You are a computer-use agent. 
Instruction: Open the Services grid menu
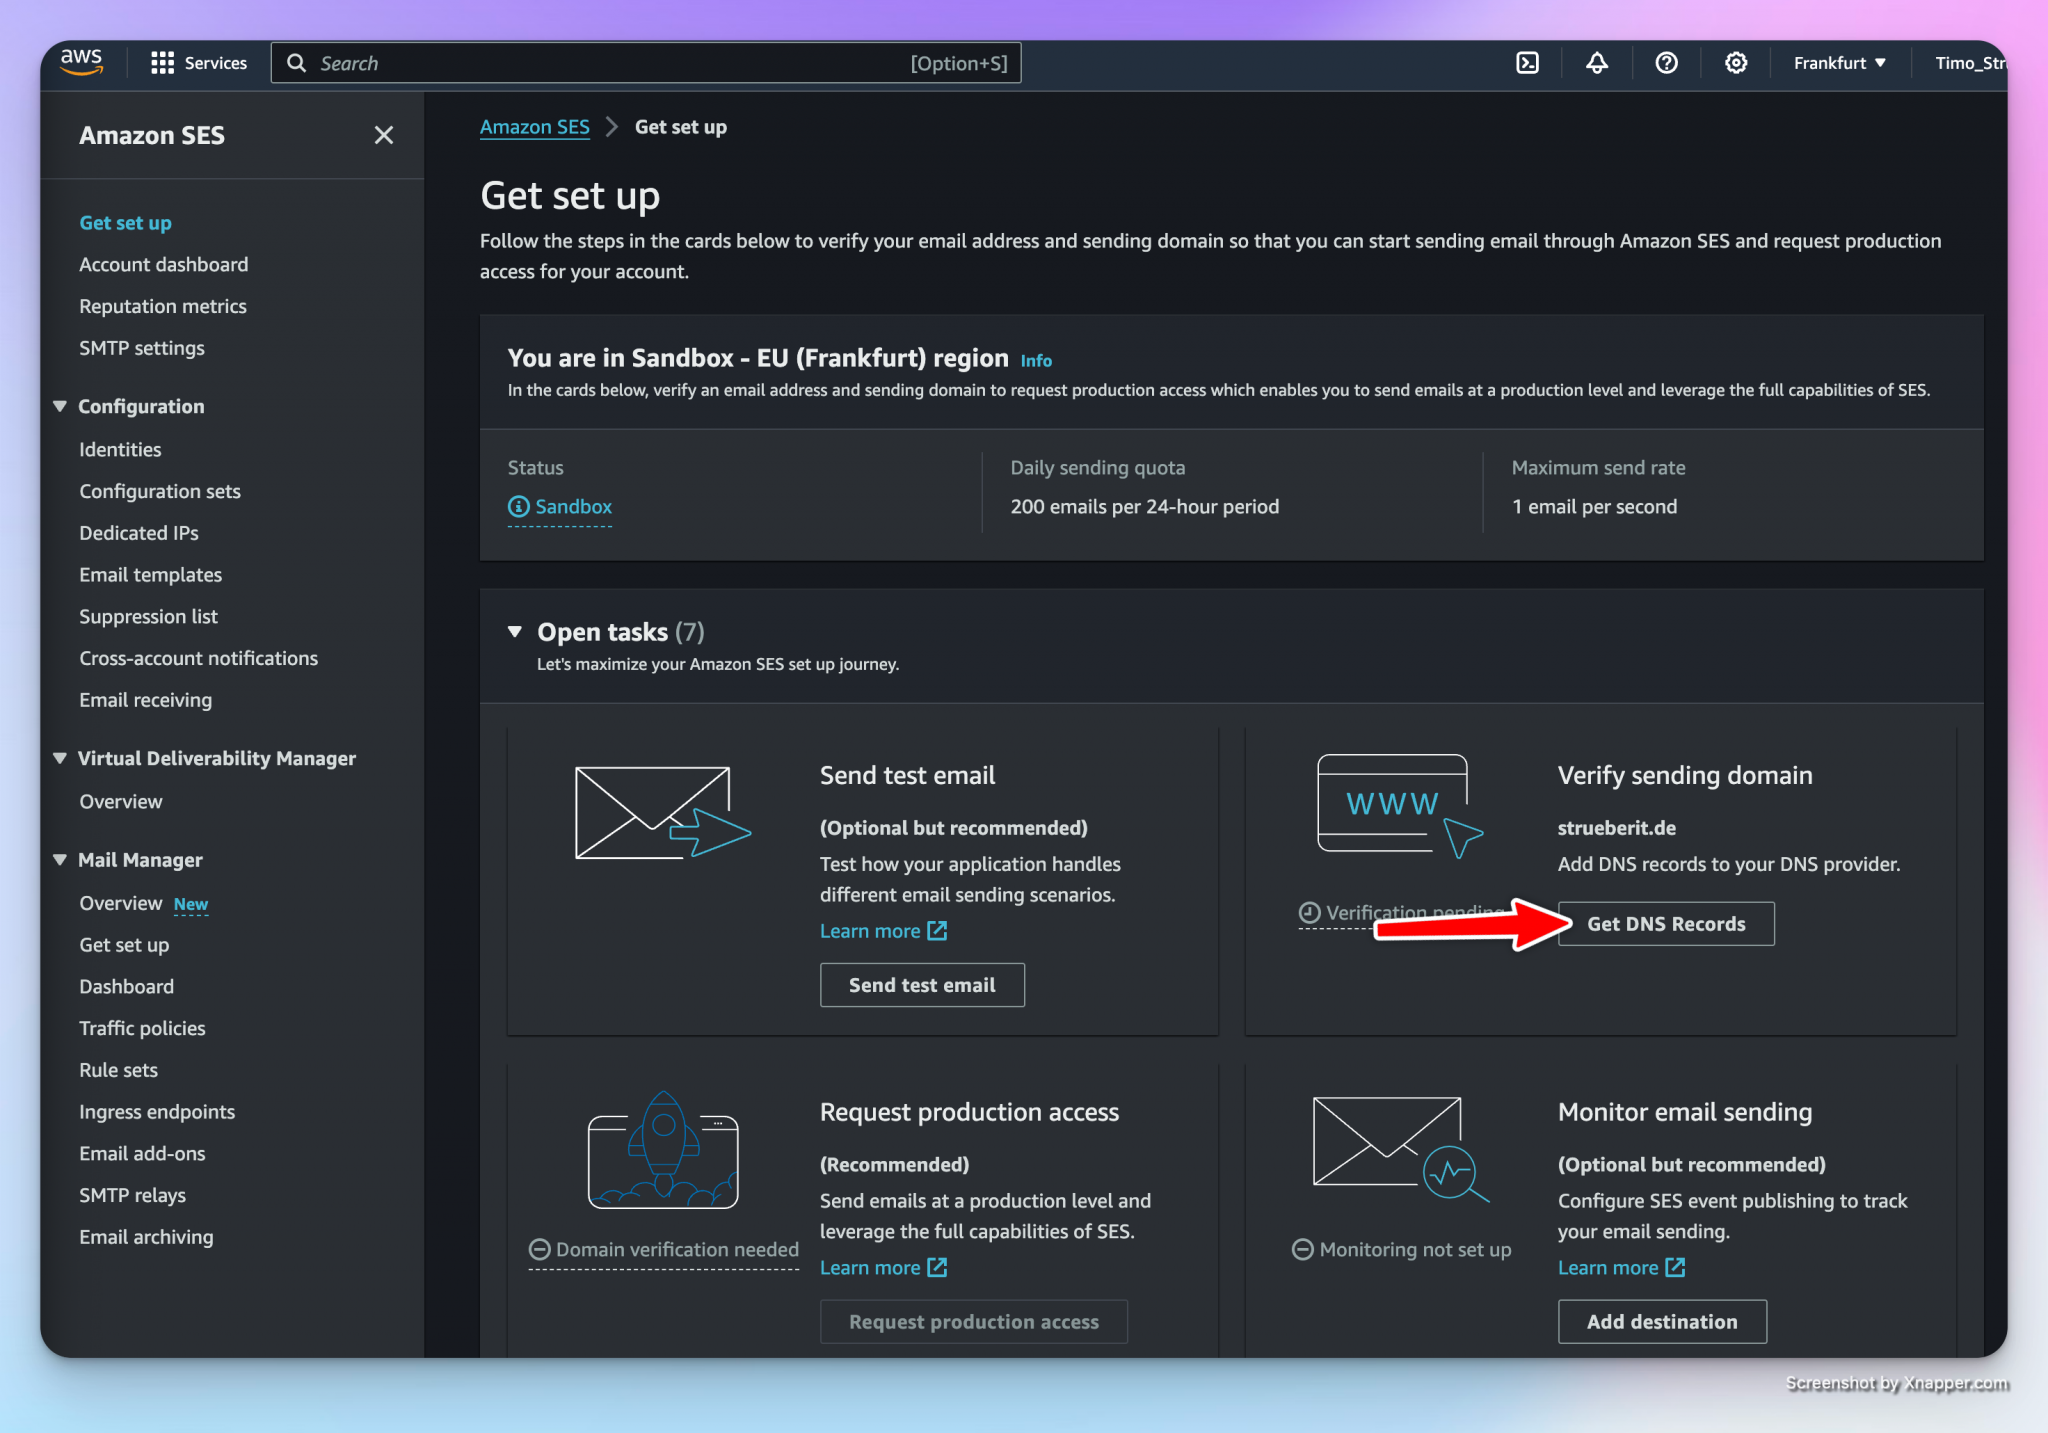[x=199, y=63]
